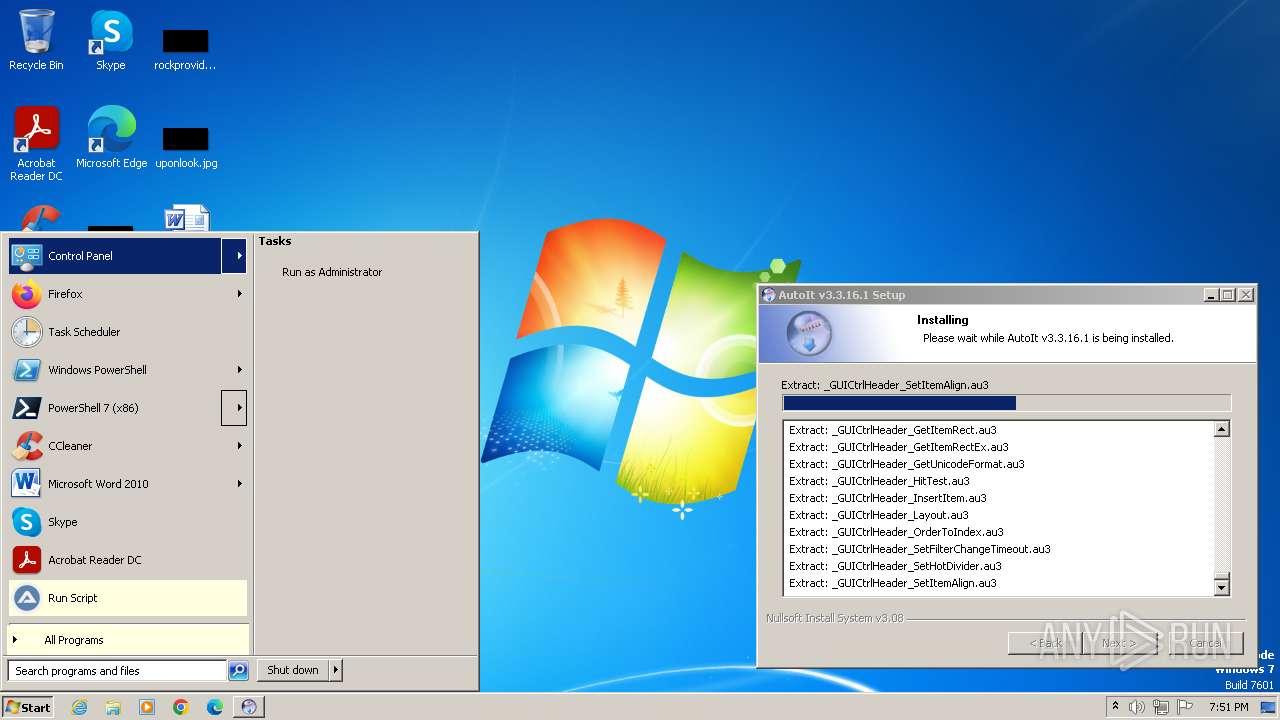Open Acrobat Reader DC desktop shortcut
The image size is (1280, 720).
[x=36, y=143]
